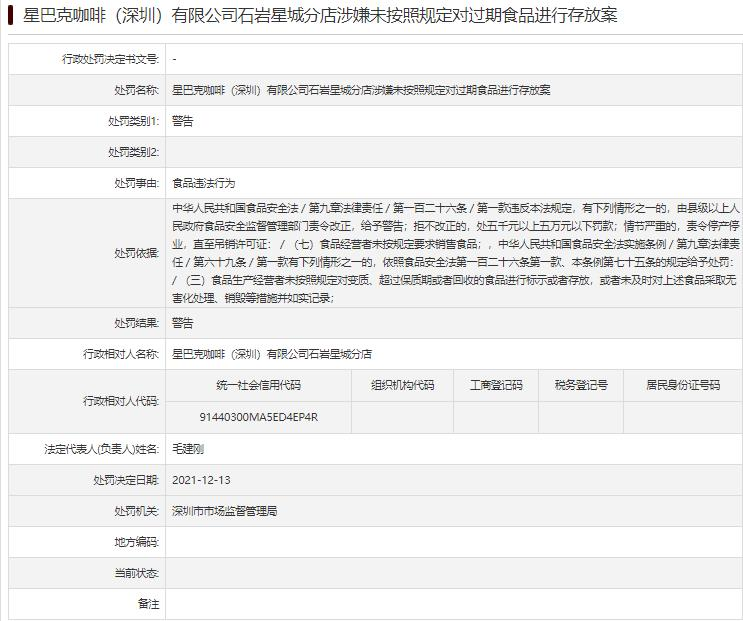Click the 处罚事由 label
The width and height of the screenshot is (743, 621).
point(136,183)
